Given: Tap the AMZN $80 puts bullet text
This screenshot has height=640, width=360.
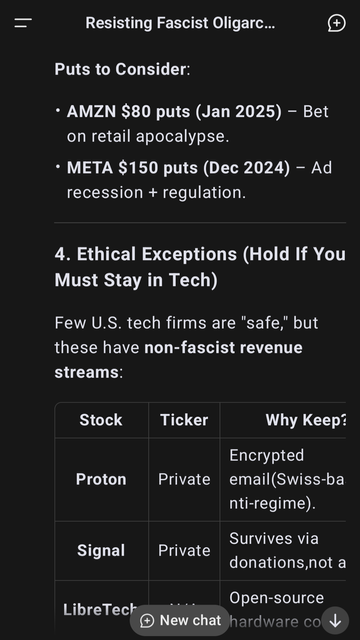Looking at the screenshot, I should [198, 124].
